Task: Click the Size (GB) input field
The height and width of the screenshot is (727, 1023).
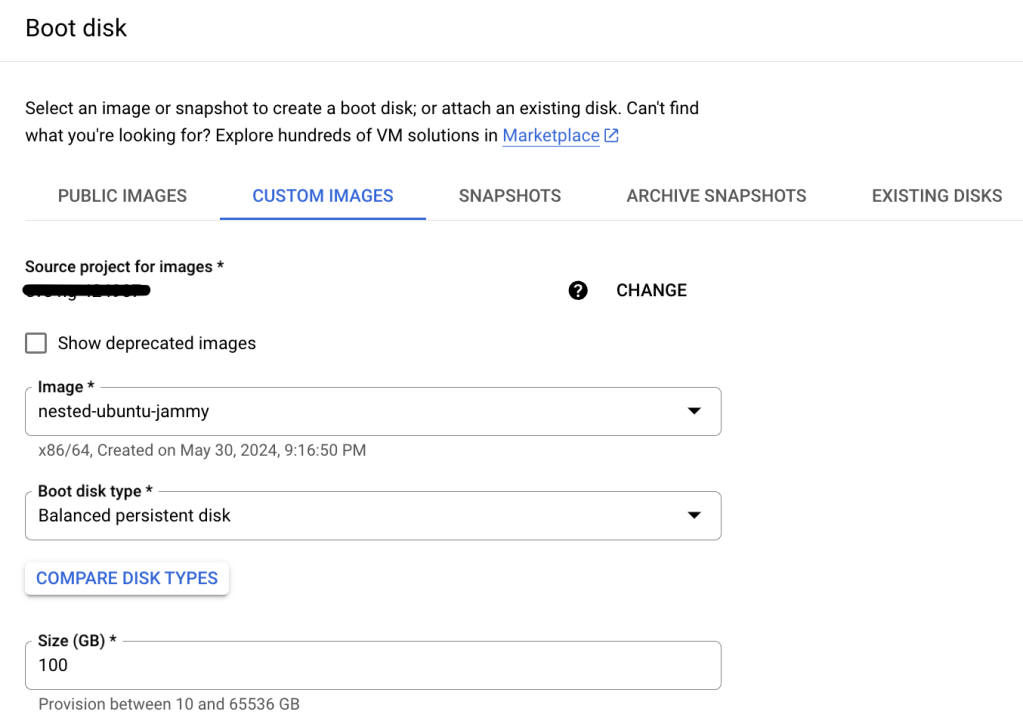Action: pyautogui.click(x=372, y=665)
